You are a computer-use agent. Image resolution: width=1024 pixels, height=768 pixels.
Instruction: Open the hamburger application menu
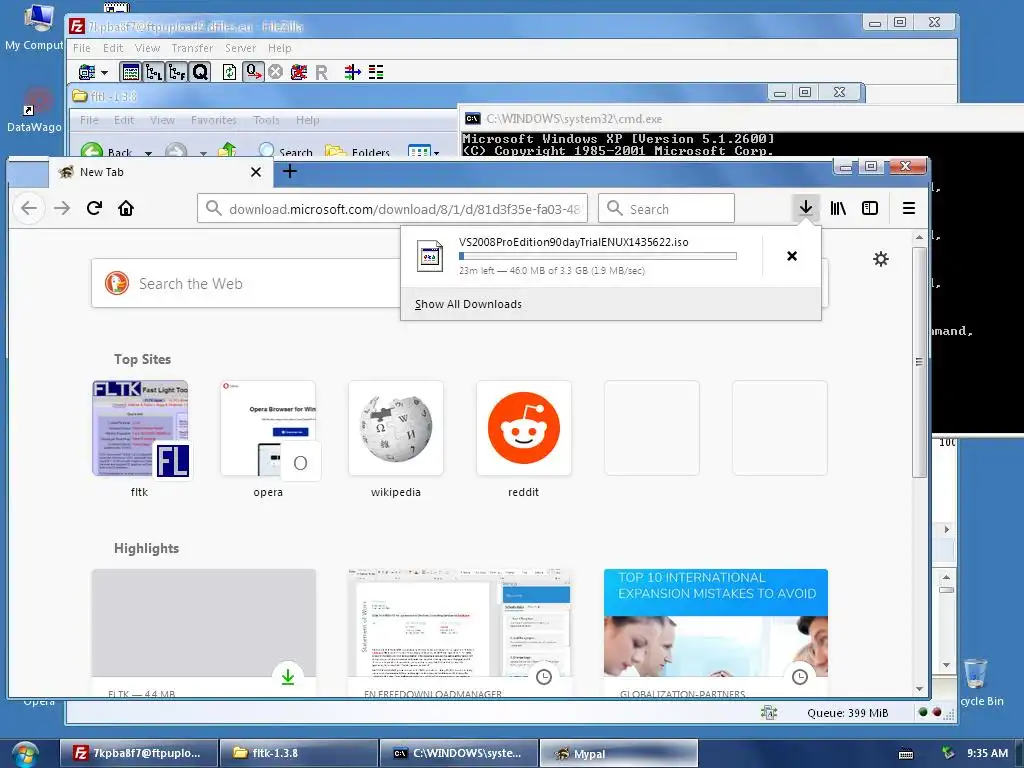(x=908, y=208)
